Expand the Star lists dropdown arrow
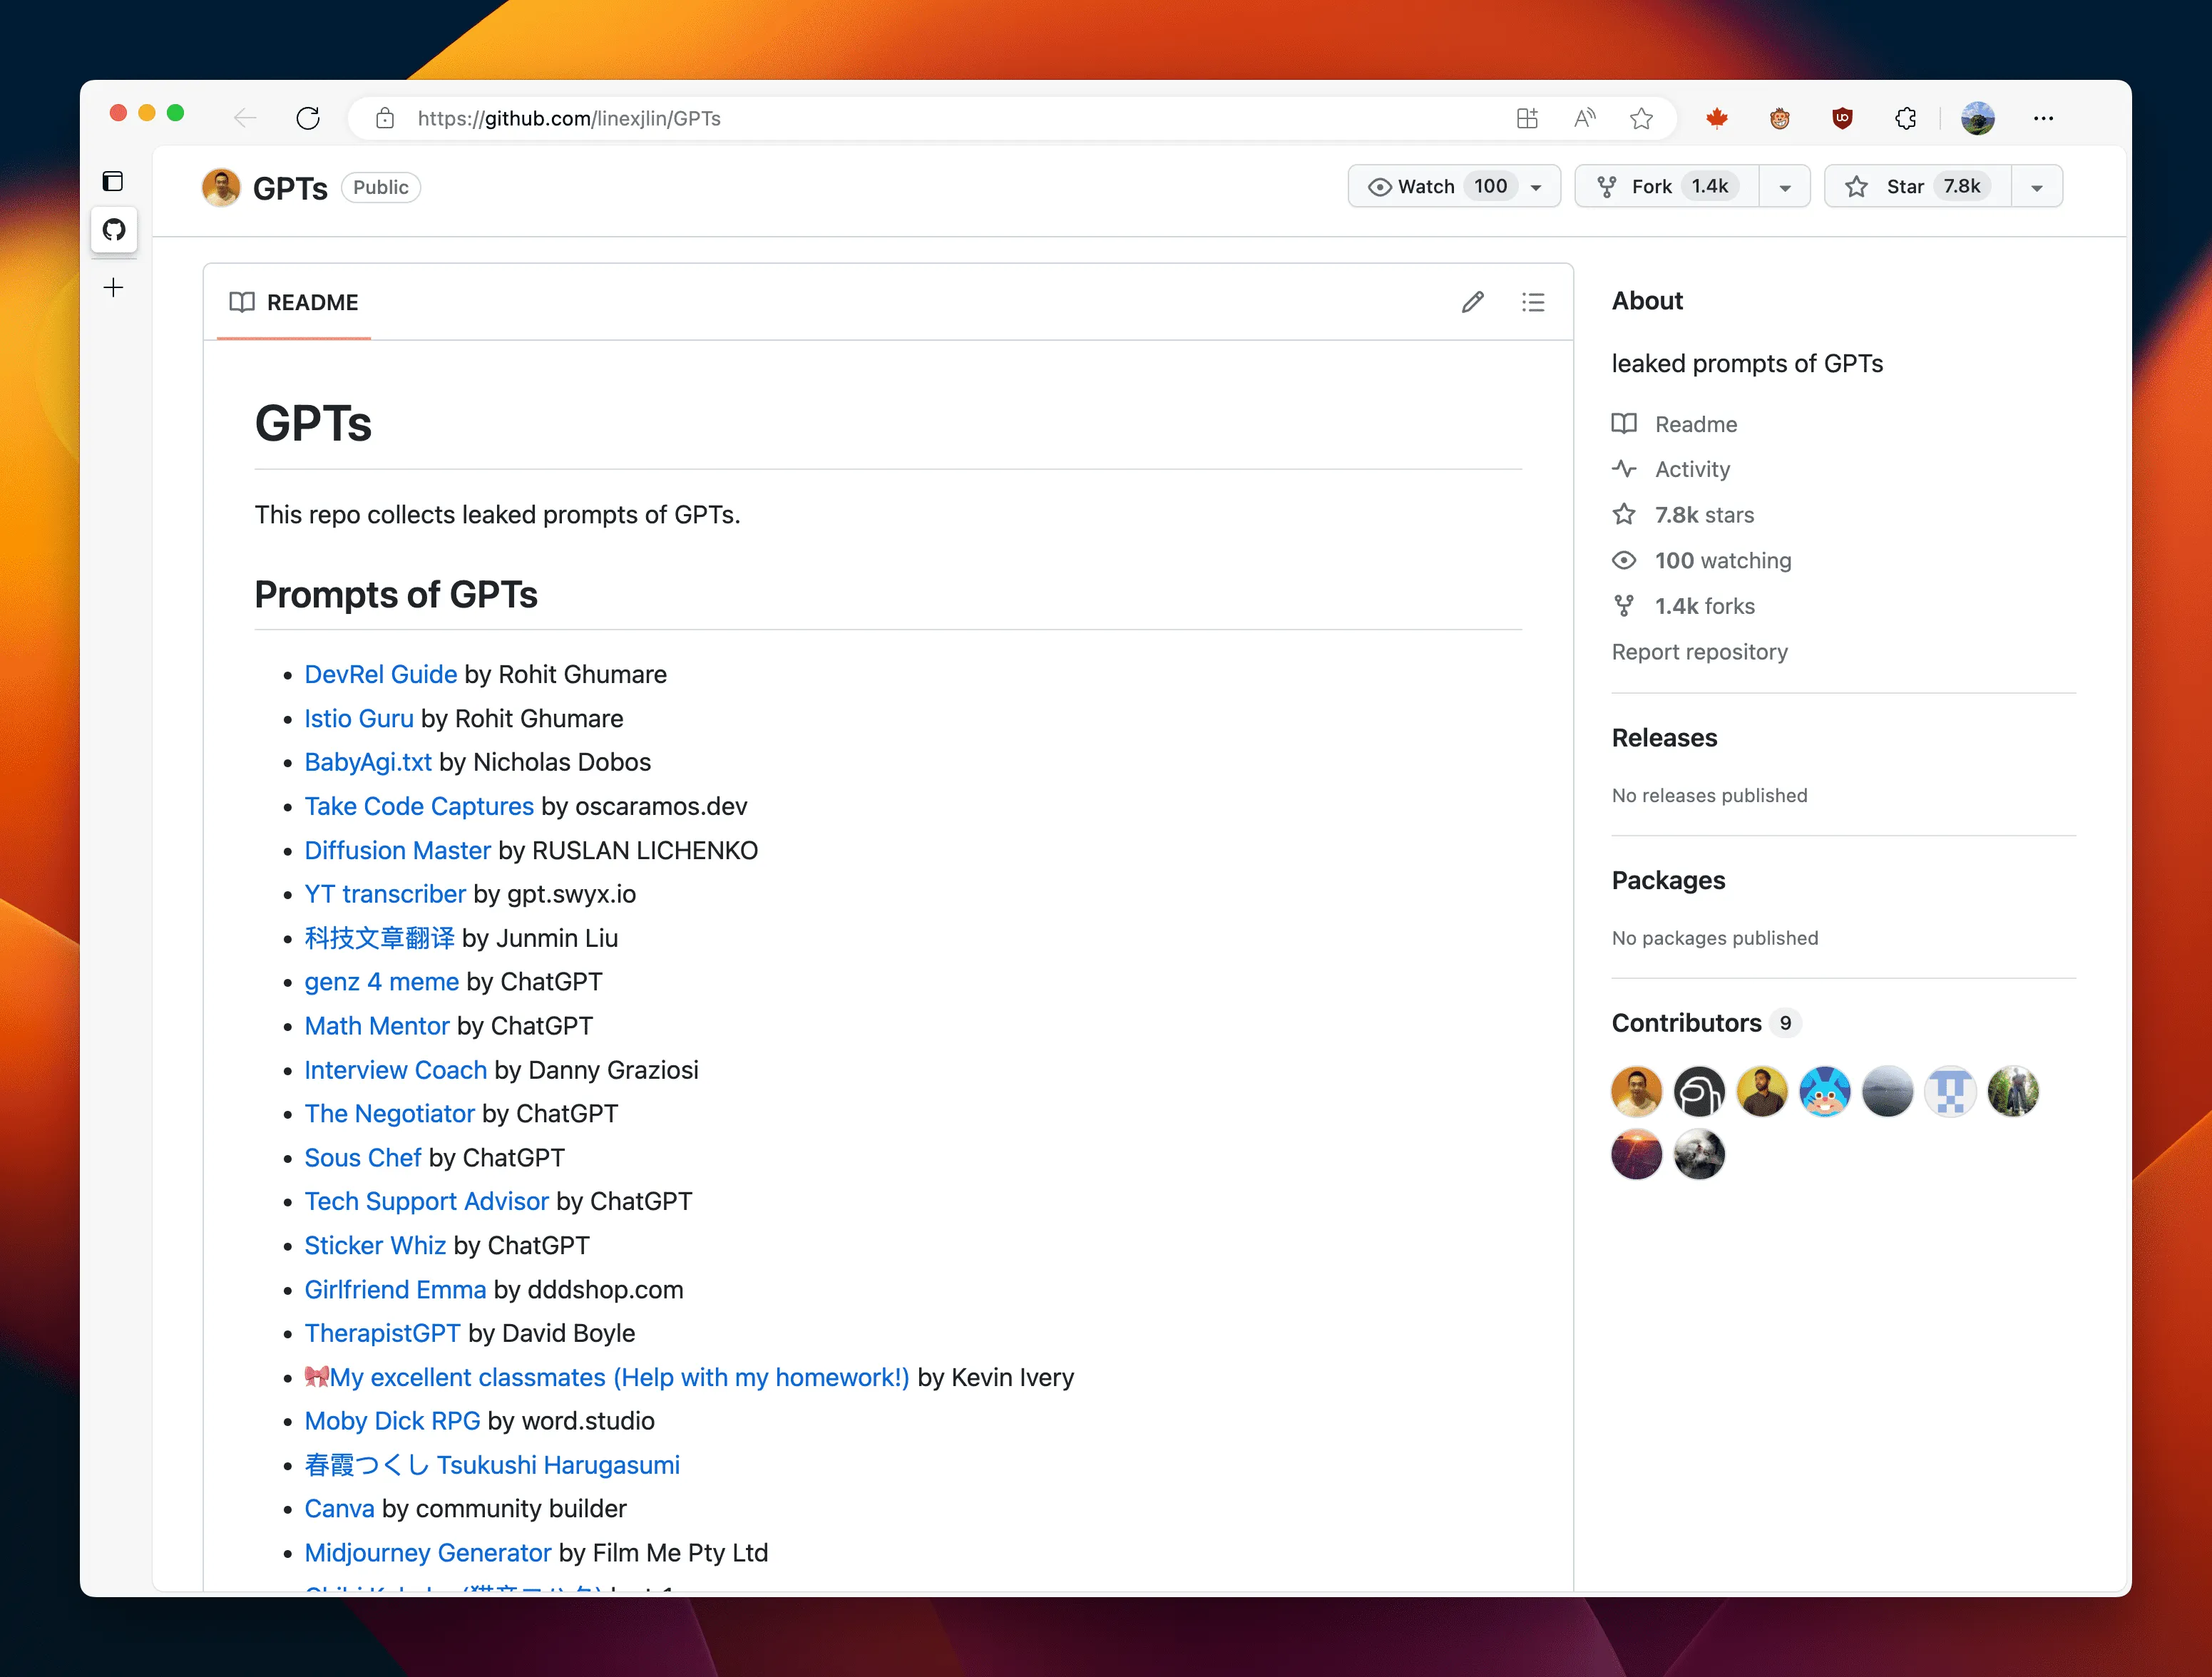The height and width of the screenshot is (1677, 2212). point(2037,187)
